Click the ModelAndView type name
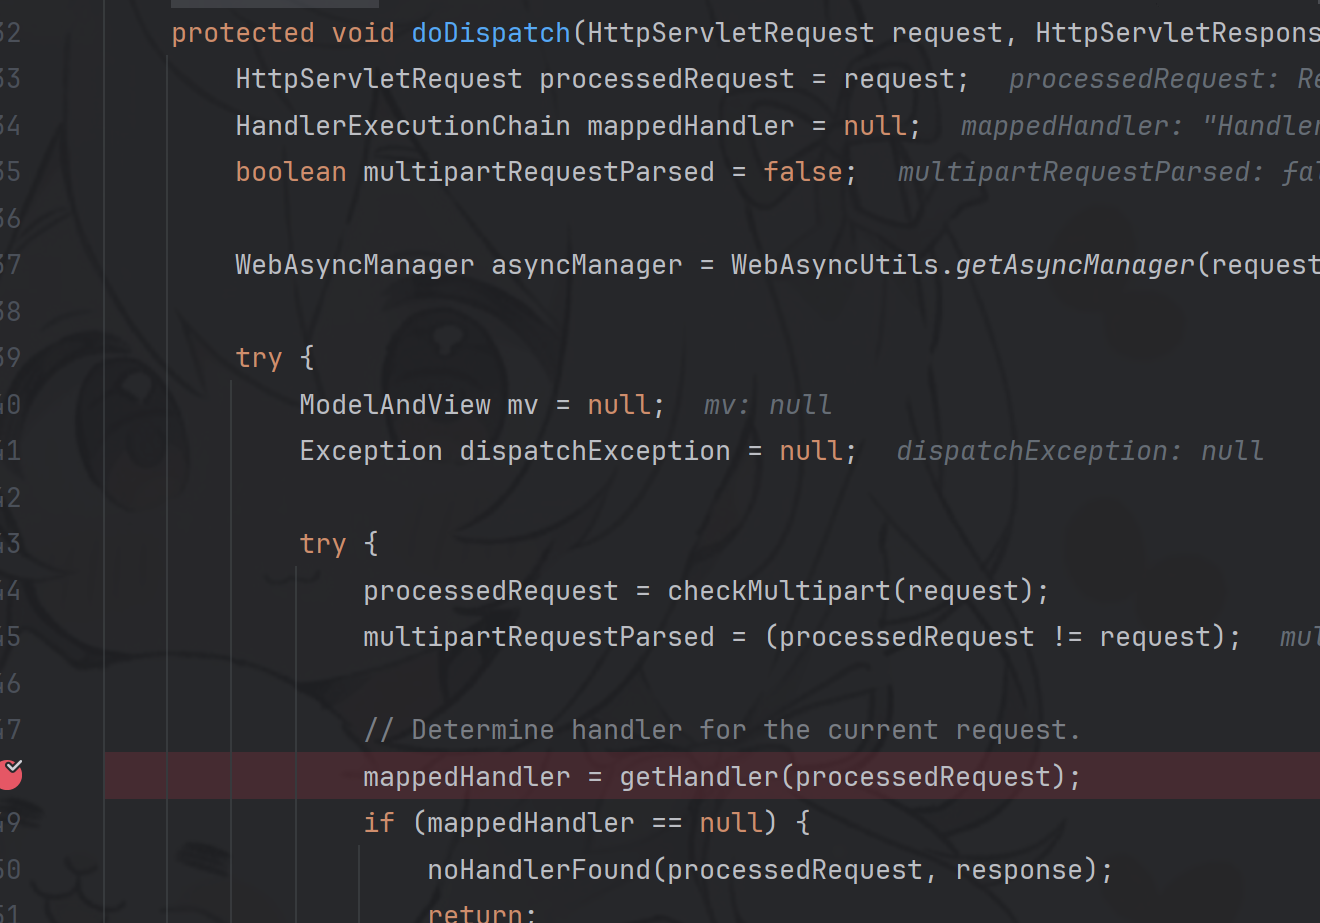The height and width of the screenshot is (923, 1320). (x=394, y=405)
